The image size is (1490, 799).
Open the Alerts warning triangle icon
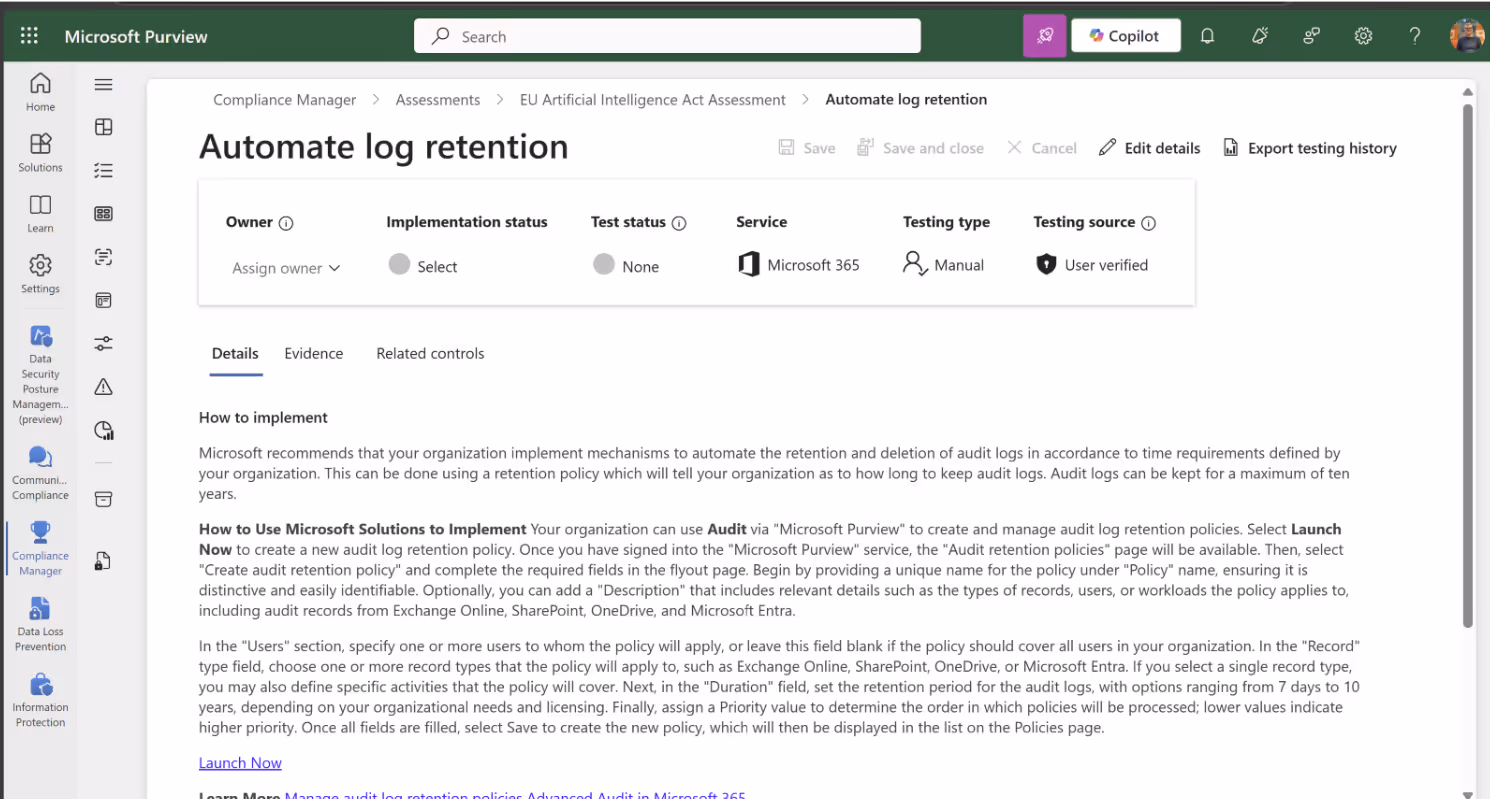click(103, 387)
